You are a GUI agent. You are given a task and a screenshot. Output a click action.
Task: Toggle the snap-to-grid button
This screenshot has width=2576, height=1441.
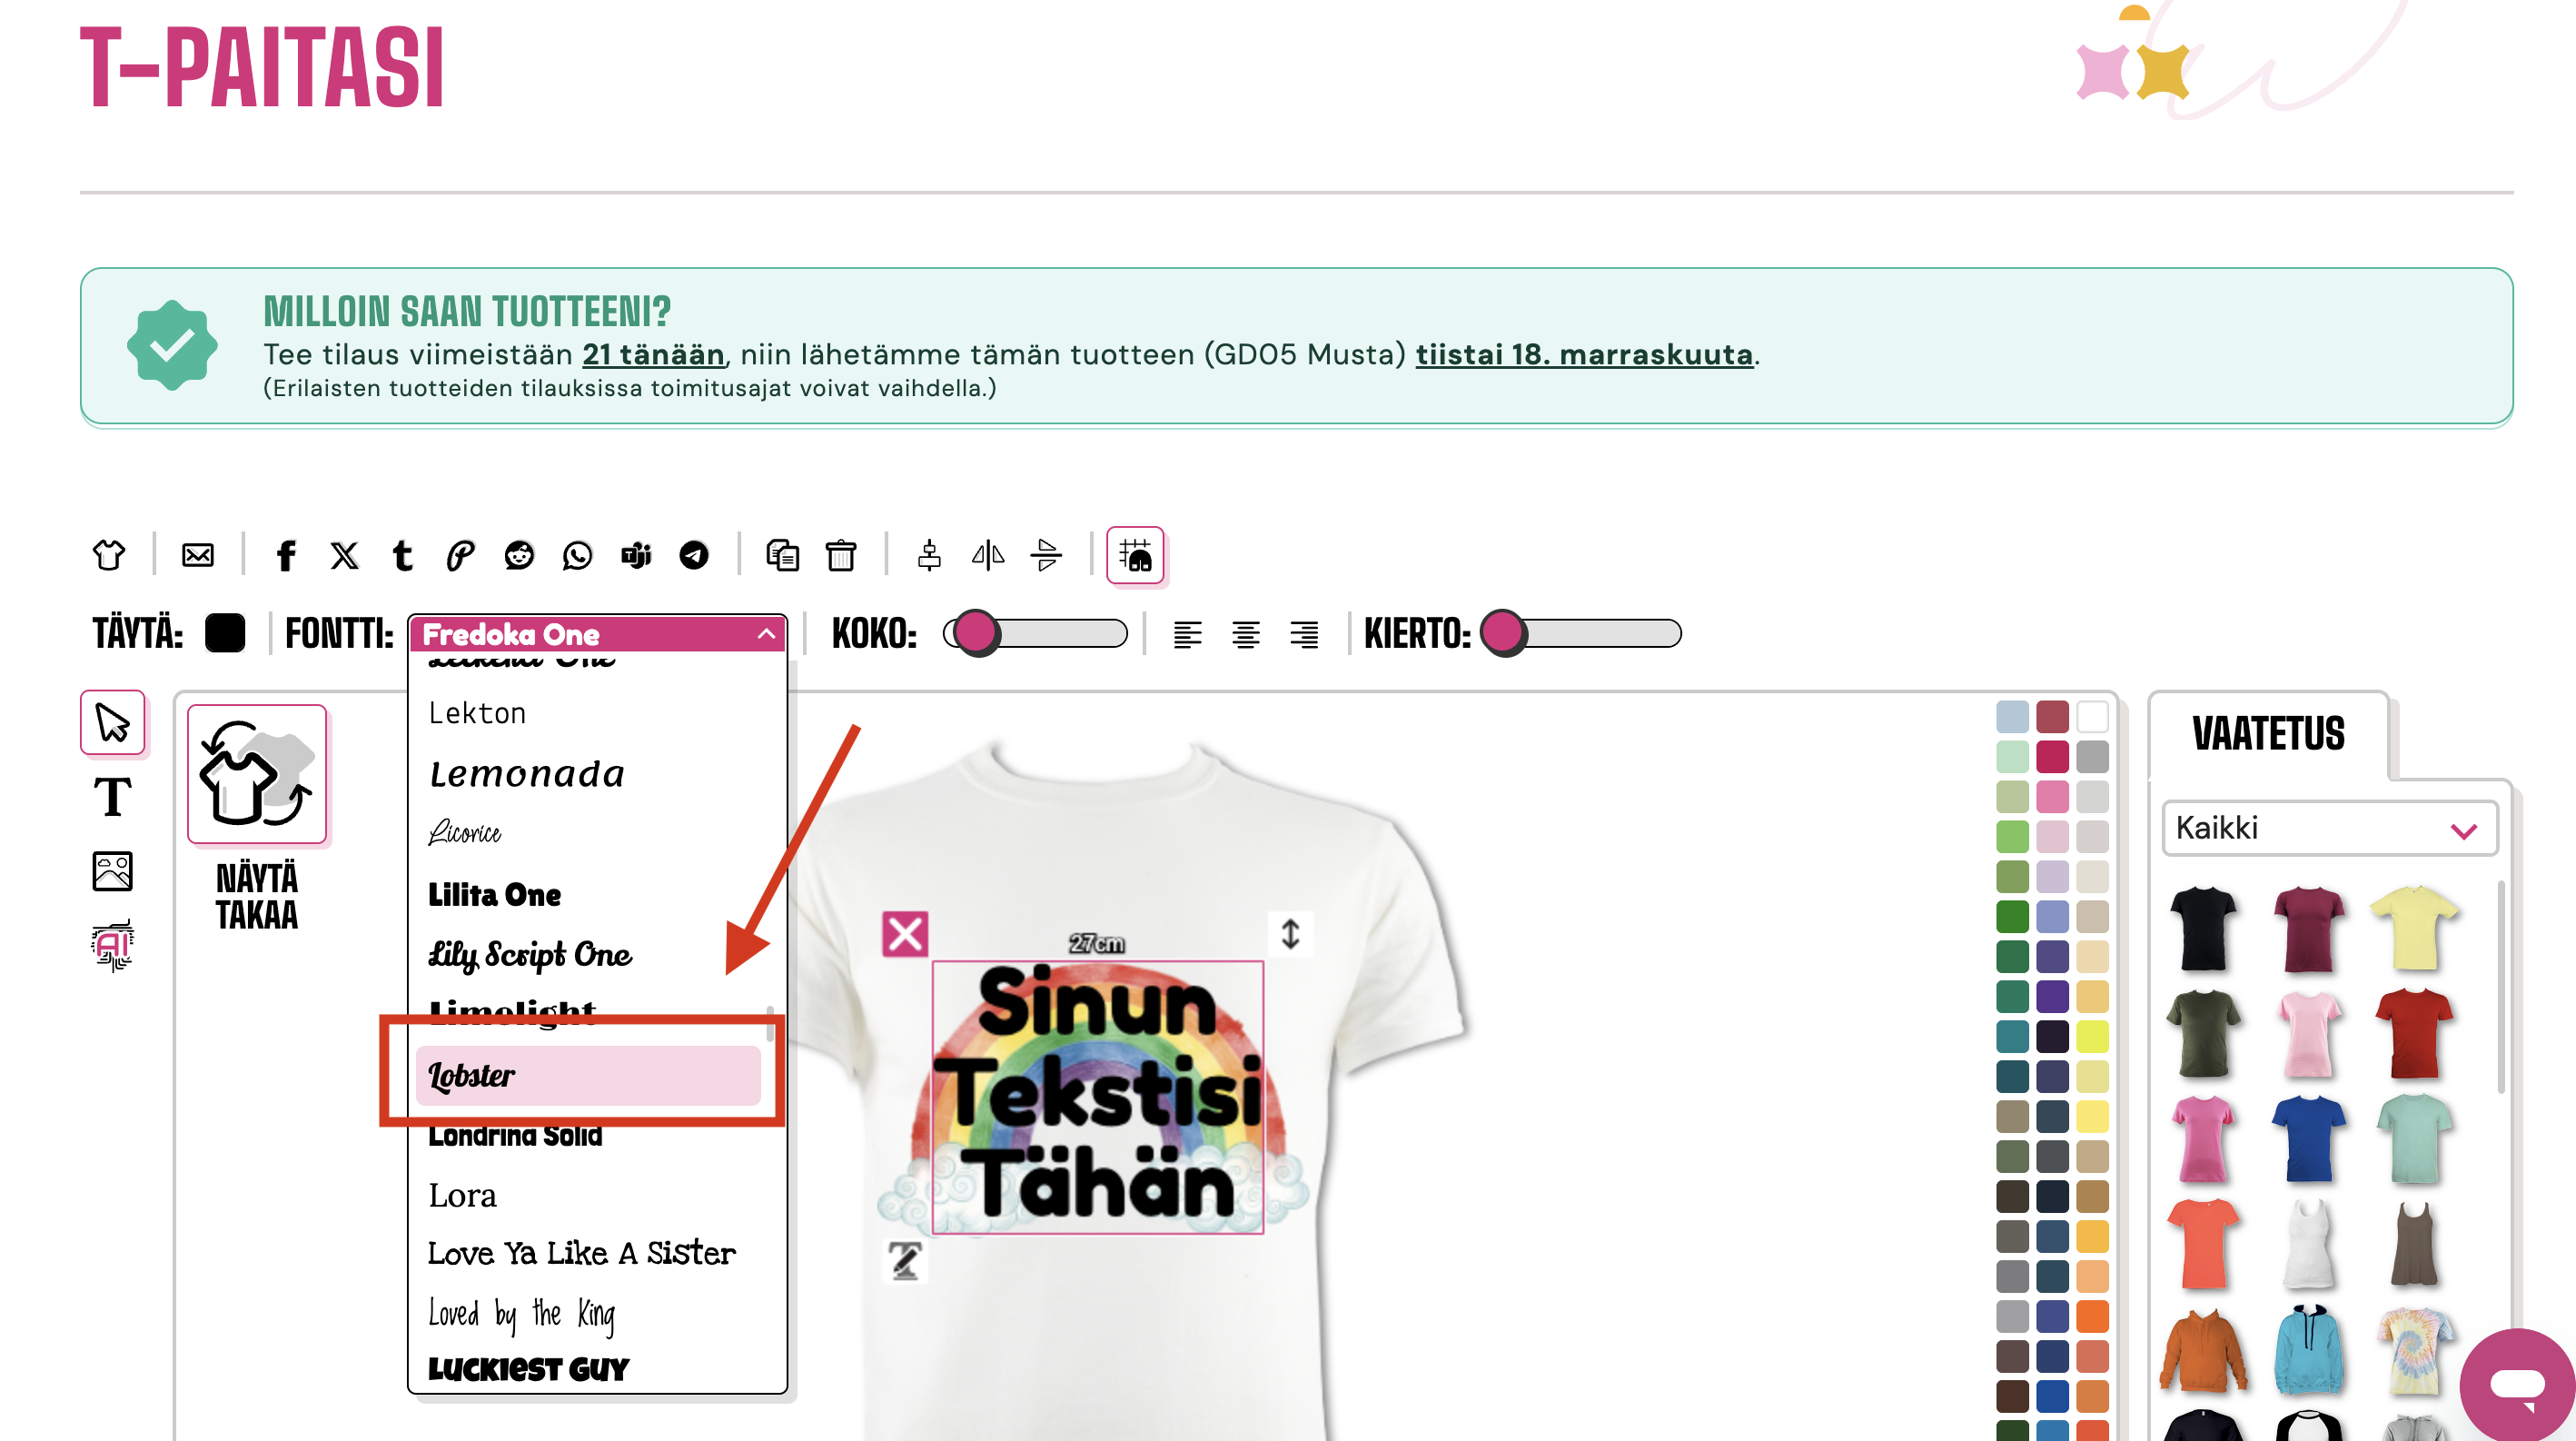pos(1135,555)
